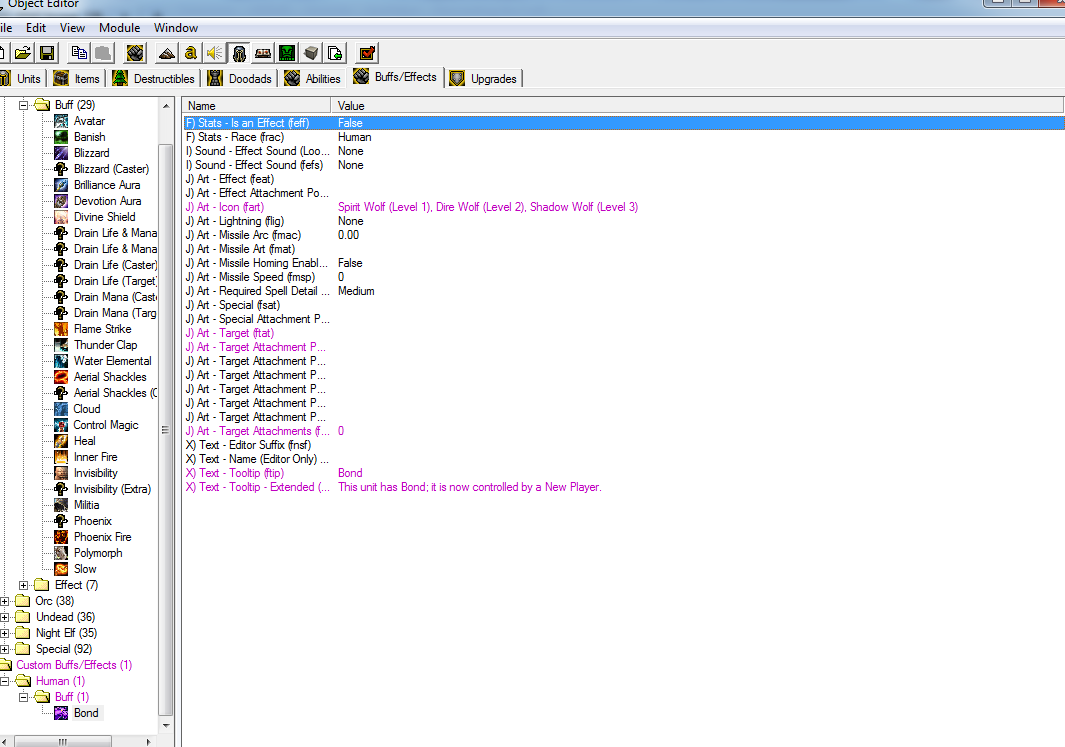Viewport: 1065px width, 747px height.
Task: Open the Import Manager icon
Action: coord(336,53)
